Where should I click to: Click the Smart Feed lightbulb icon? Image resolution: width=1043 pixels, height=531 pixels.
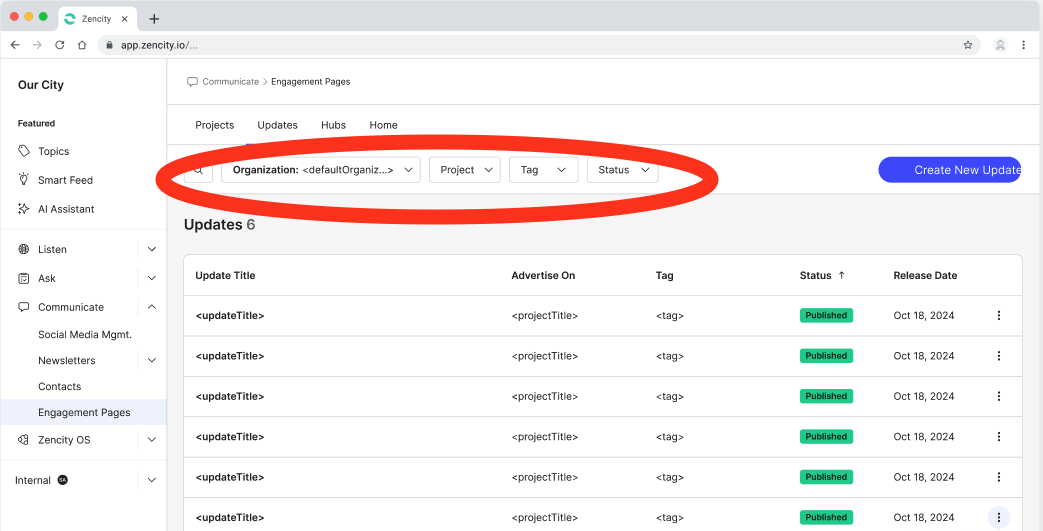[24, 180]
